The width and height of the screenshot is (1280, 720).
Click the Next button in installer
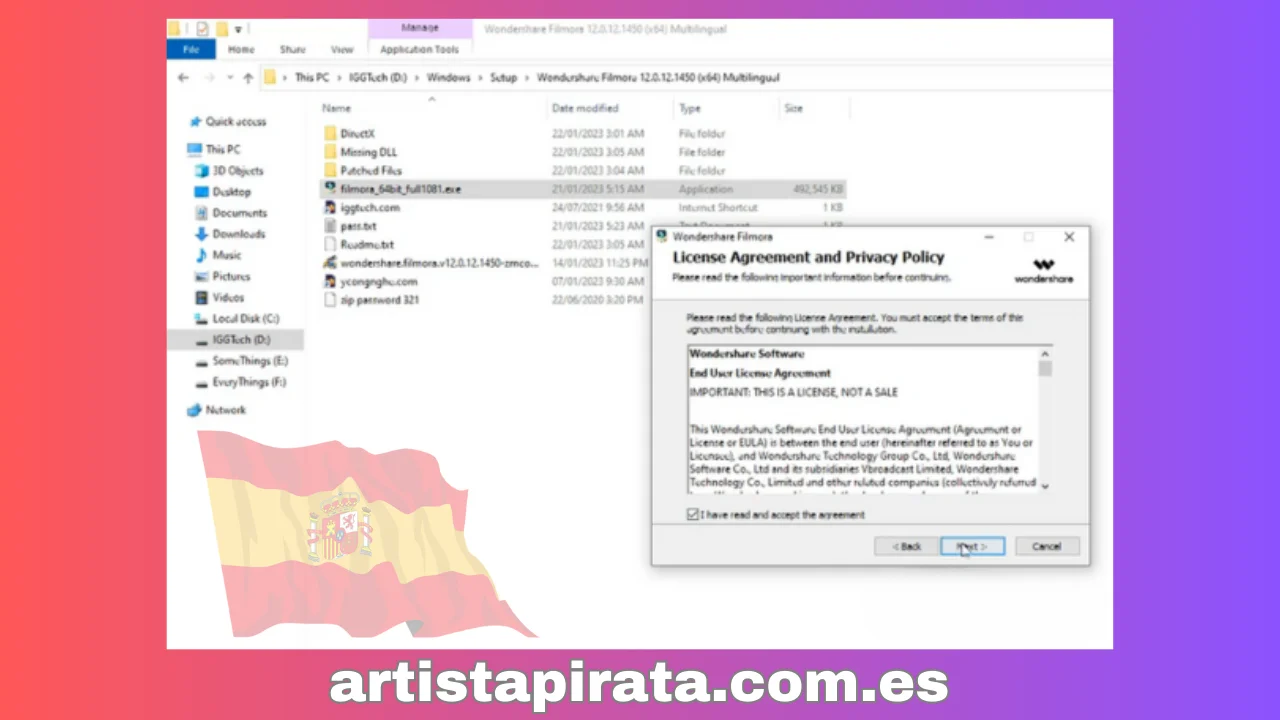tap(972, 546)
